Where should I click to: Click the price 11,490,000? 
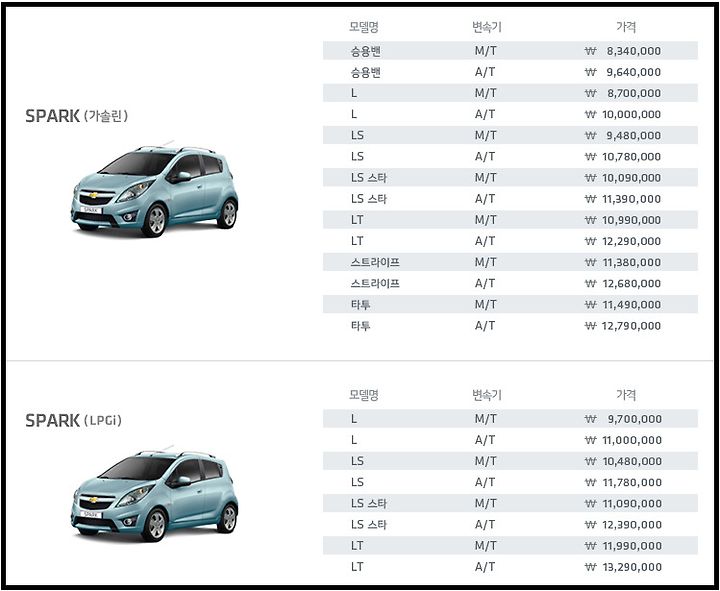(631, 304)
